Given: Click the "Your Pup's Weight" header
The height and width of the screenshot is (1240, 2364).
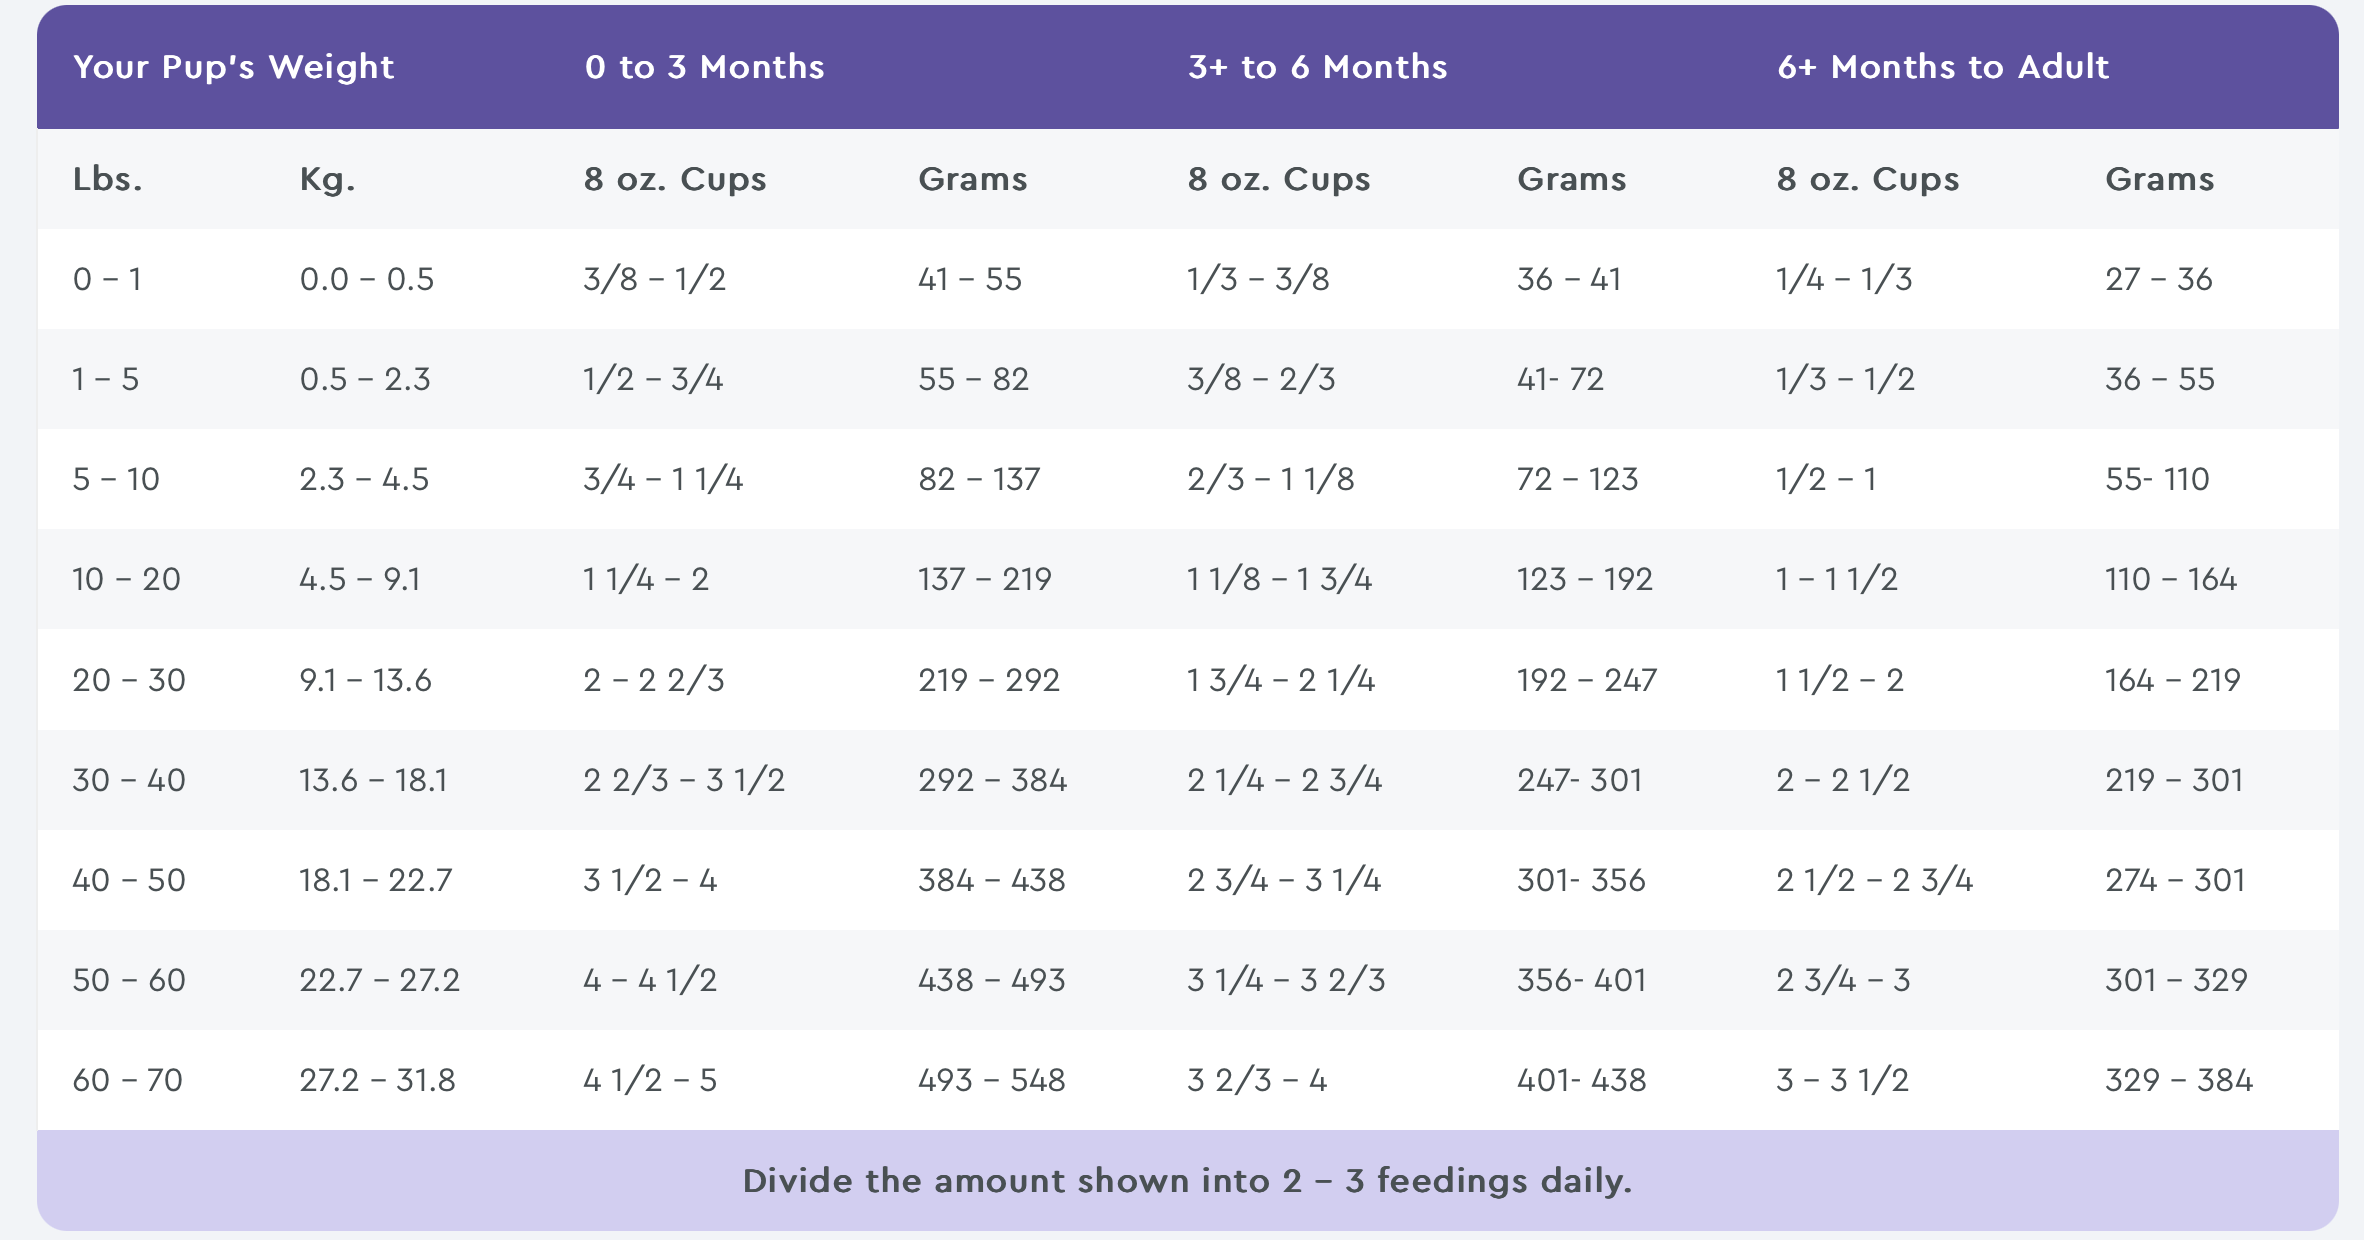Looking at the screenshot, I should [233, 67].
